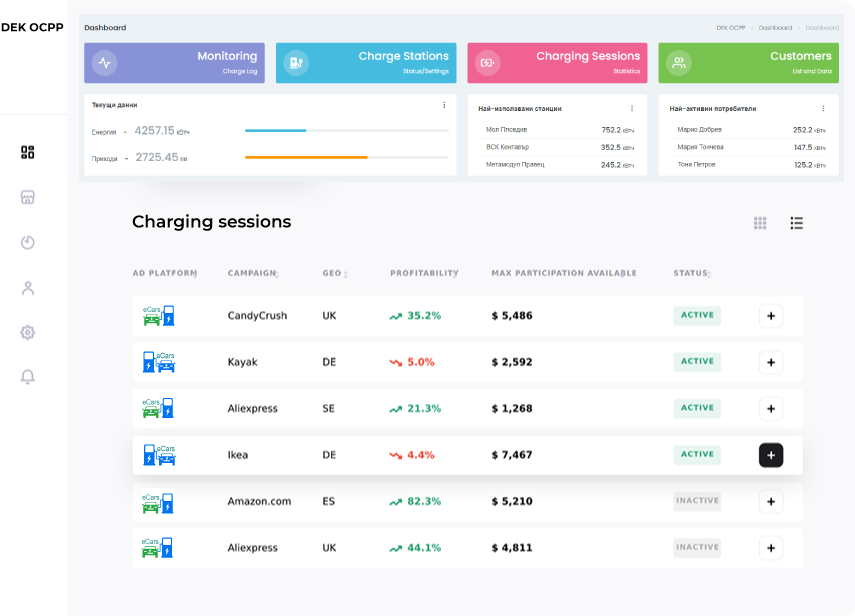Open the Customers list card
This screenshot has height=616, width=855.
coord(748,63)
